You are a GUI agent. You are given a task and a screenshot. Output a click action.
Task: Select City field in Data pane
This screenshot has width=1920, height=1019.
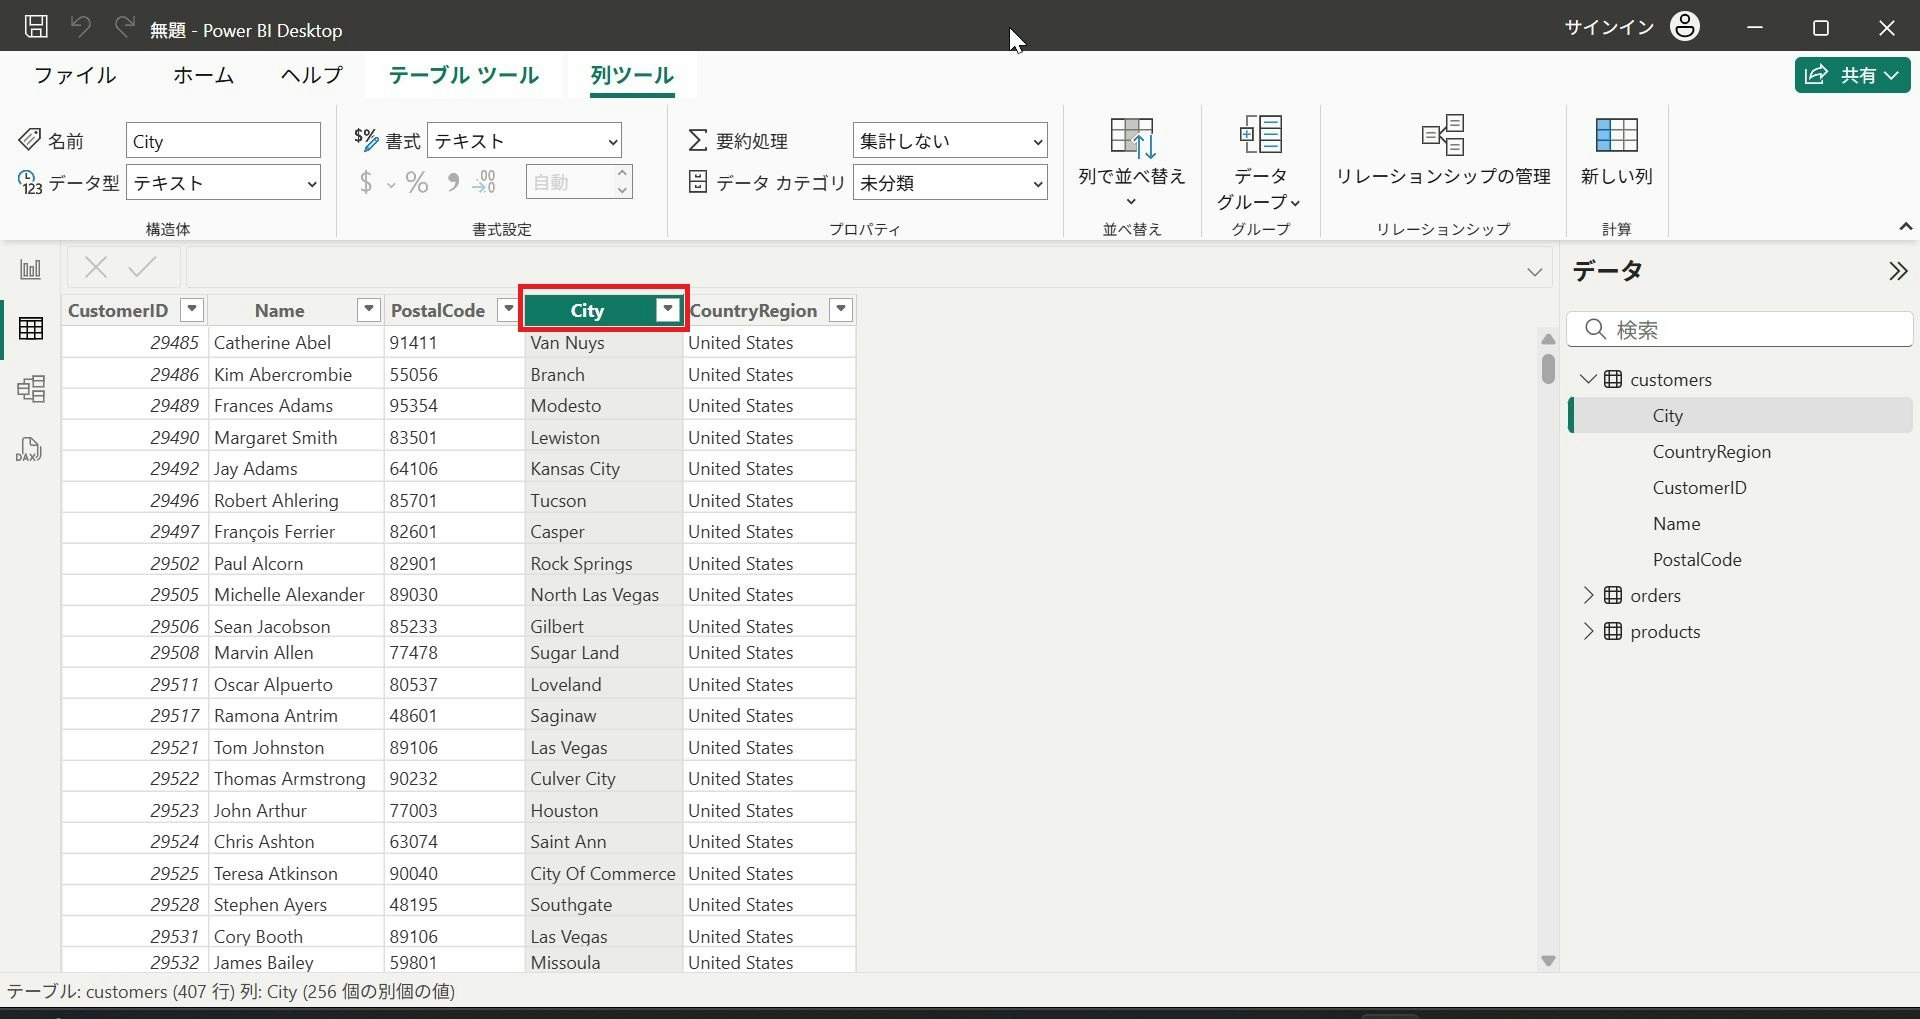click(x=1741, y=415)
